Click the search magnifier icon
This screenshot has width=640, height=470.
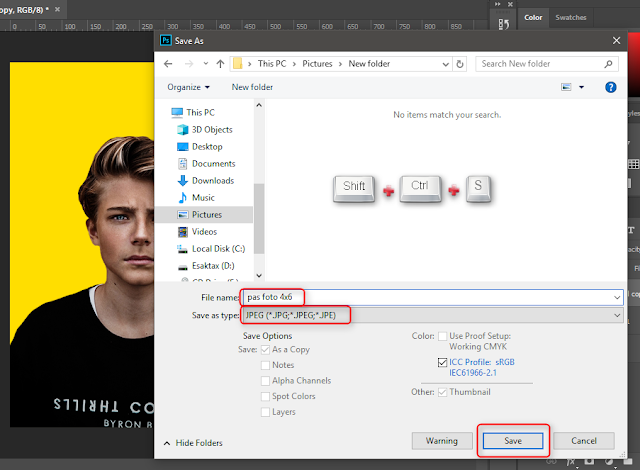point(609,64)
